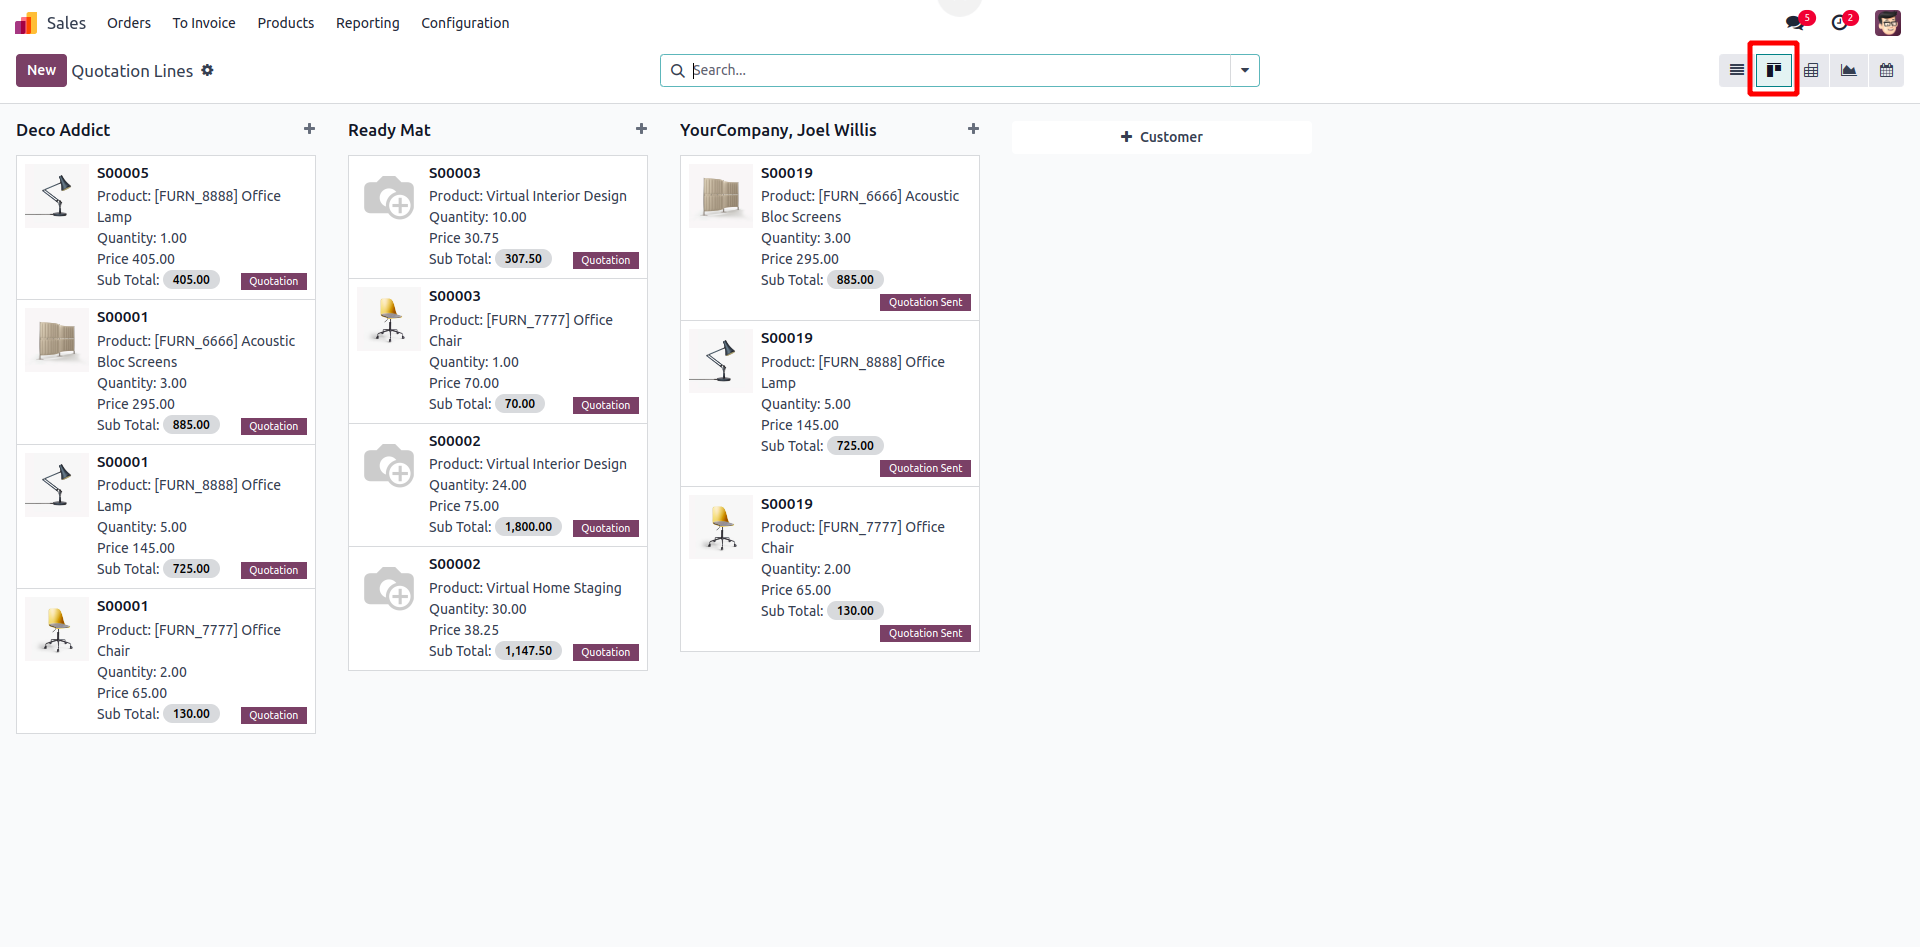Viewport: 1920px width, 947px height.
Task: Switch to pivot table view
Action: coord(1811,70)
